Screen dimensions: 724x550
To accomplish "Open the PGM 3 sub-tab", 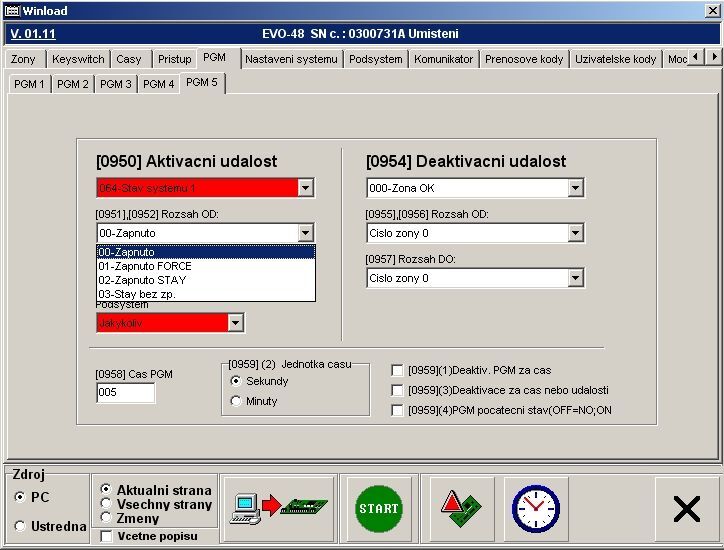I will pyautogui.click(x=116, y=84).
